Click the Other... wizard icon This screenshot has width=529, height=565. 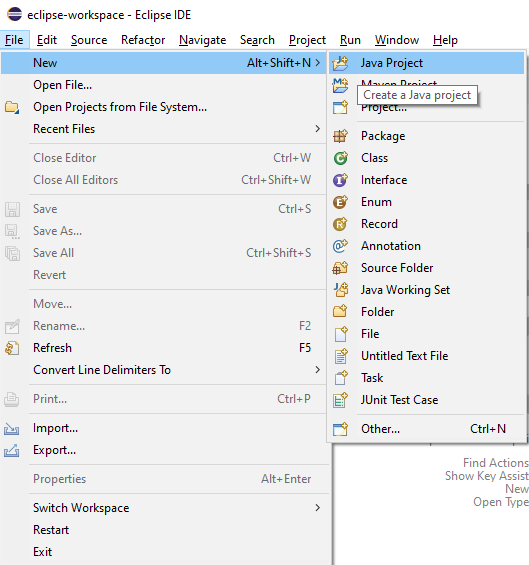[340, 429]
